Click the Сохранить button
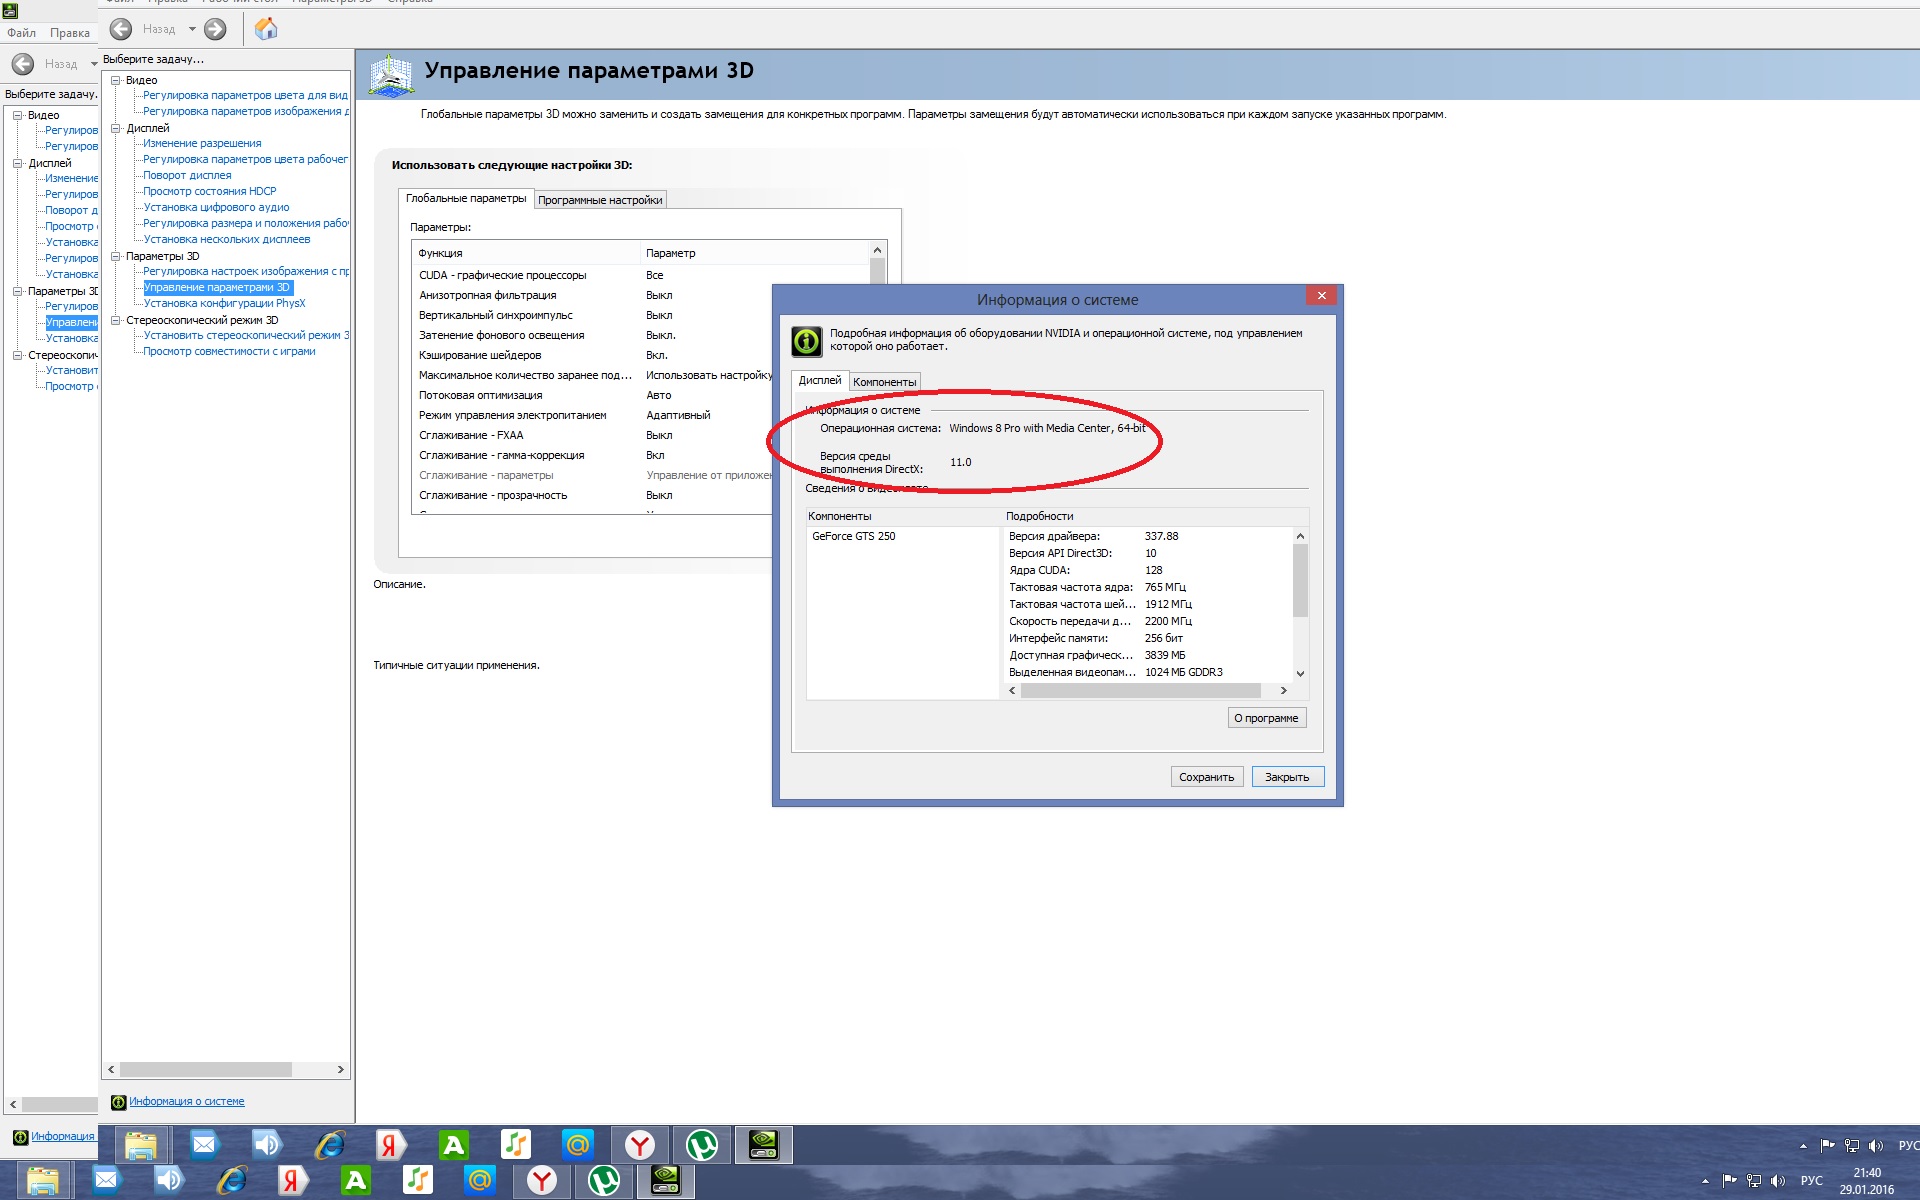The width and height of the screenshot is (1920, 1200). [x=1206, y=777]
